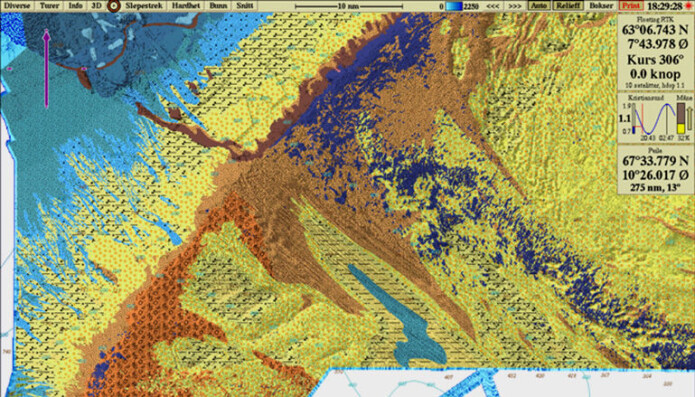
Task: Click the moon phase bar icon
Action: [681, 118]
